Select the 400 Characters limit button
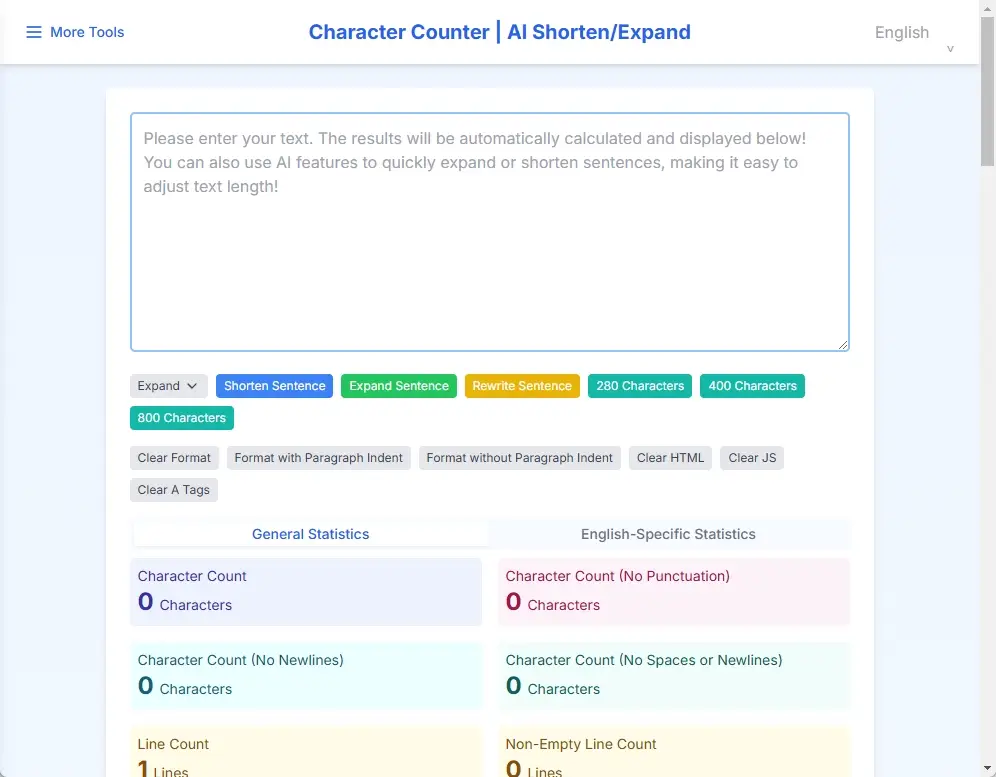 pos(752,386)
